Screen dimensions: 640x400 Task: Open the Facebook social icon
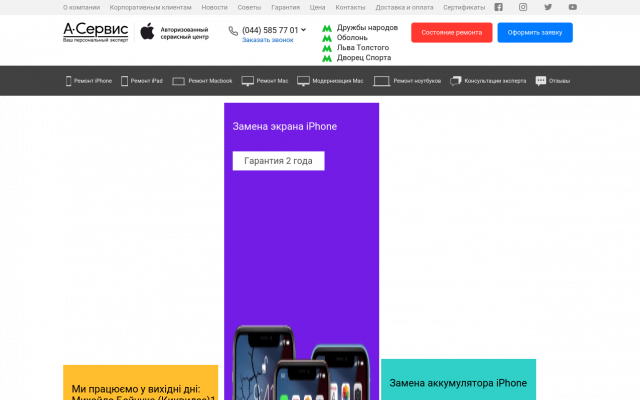[498, 7]
